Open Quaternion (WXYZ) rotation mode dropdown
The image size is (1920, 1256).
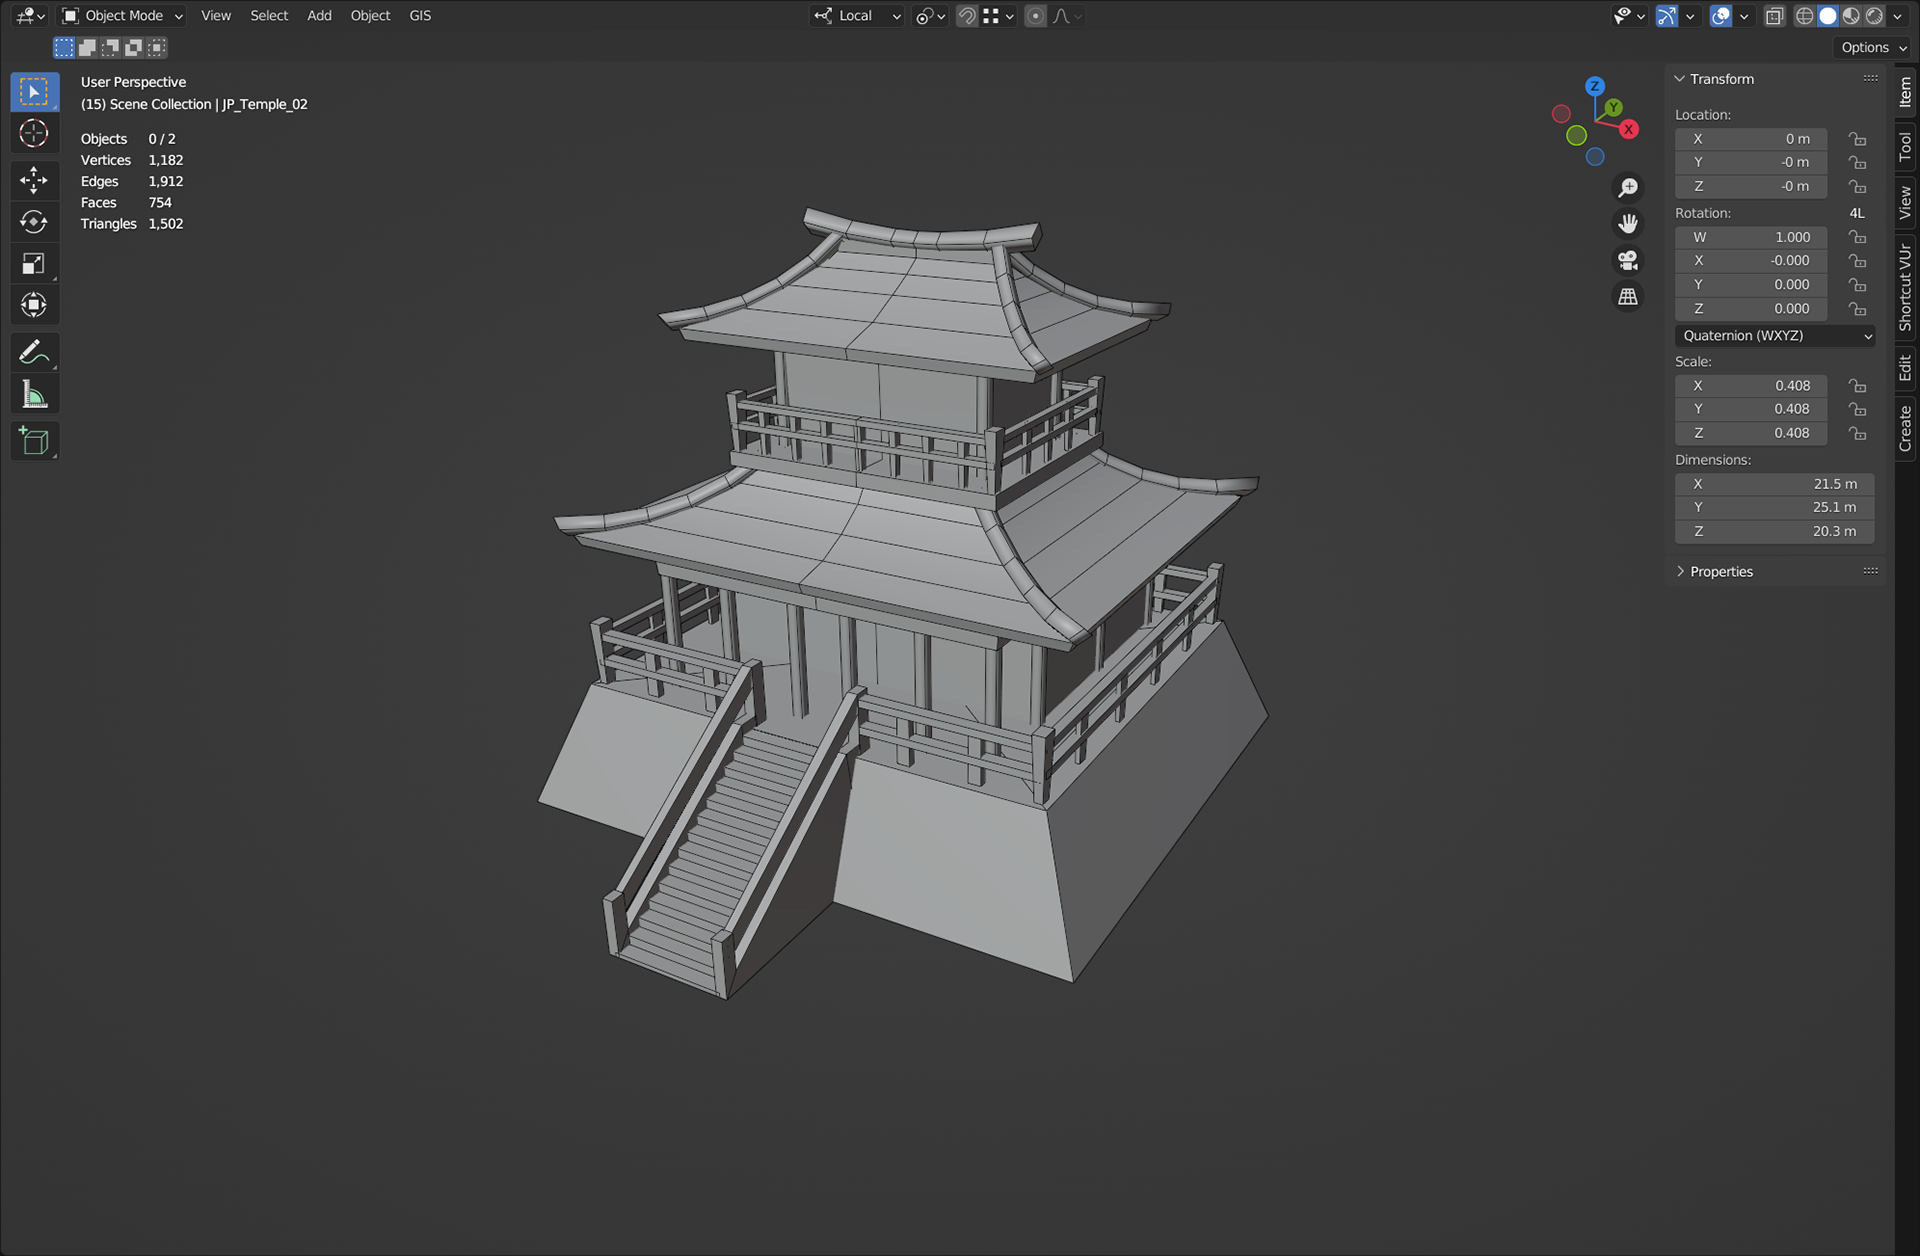(1774, 336)
